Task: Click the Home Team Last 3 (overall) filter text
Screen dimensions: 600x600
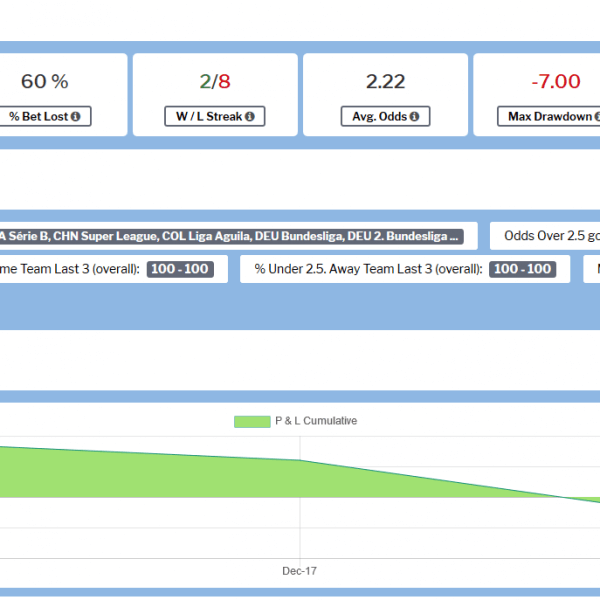Action: [x=70, y=269]
